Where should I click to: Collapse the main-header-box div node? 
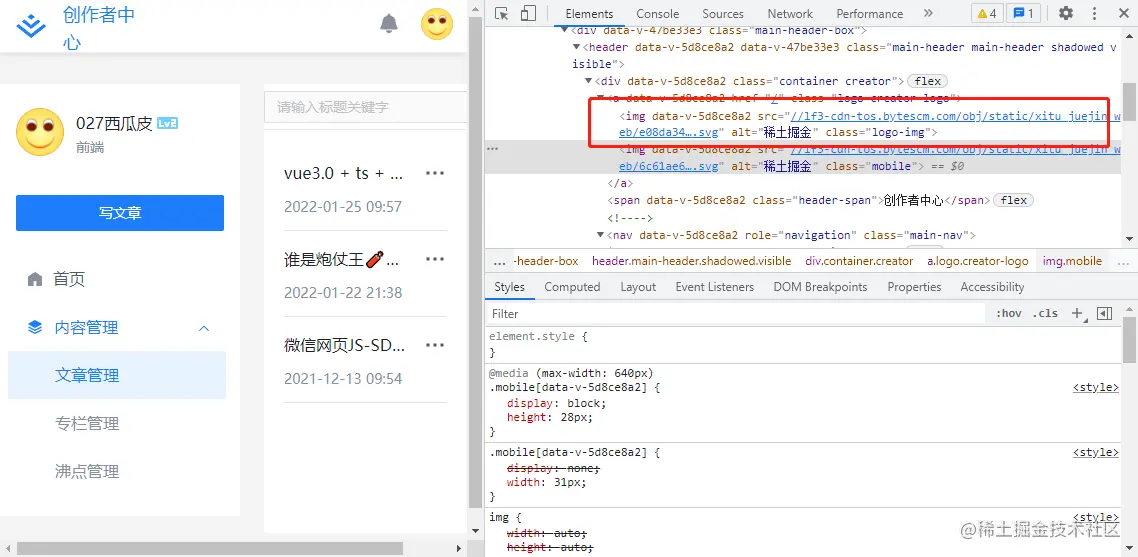pos(564,31)
